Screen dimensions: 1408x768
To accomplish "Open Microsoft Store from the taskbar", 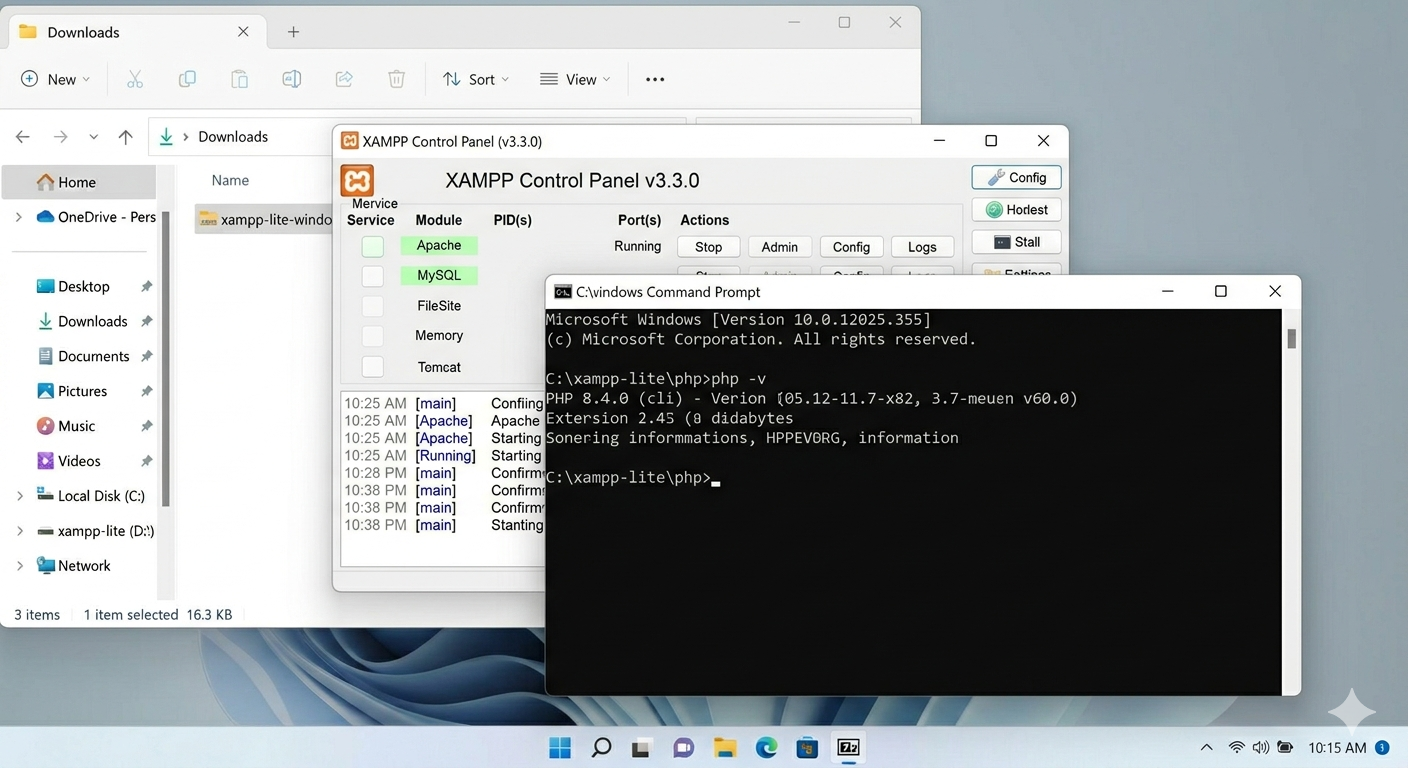I will (x=807, y=747).
